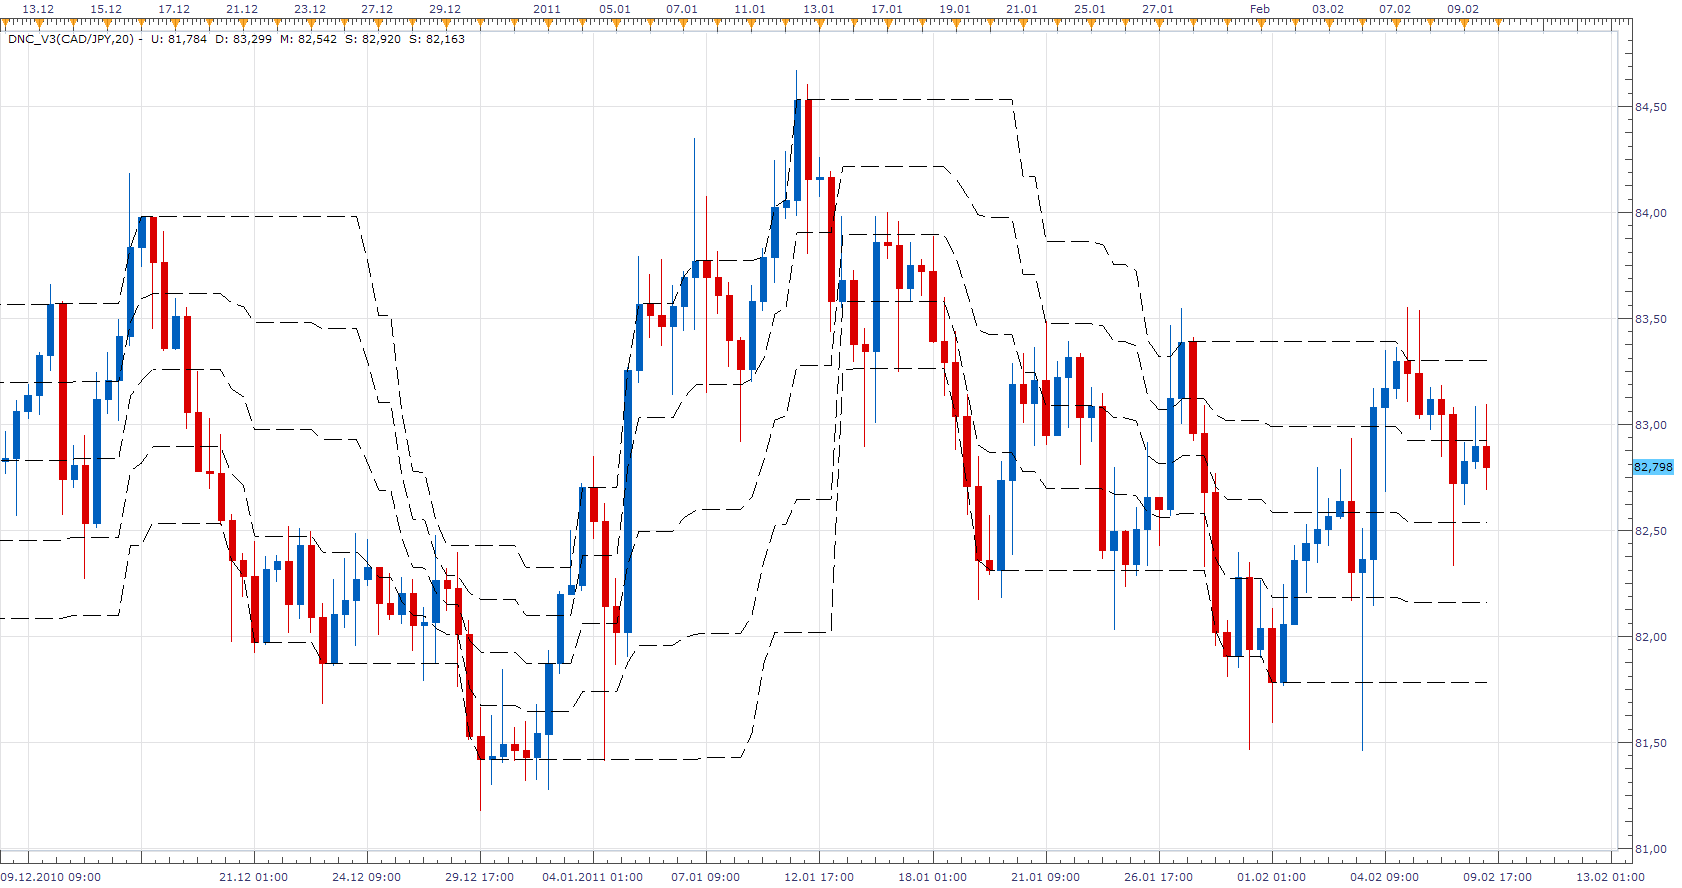Select the S: 82,920 indicator value
This screenshot has height=888, width=1682.
373,39
